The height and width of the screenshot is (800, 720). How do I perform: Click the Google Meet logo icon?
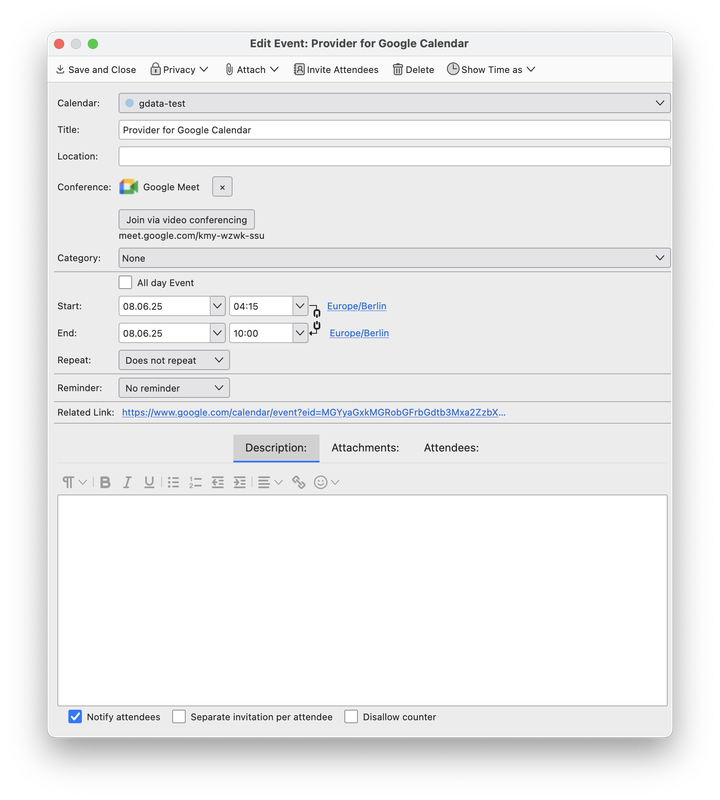129,187
